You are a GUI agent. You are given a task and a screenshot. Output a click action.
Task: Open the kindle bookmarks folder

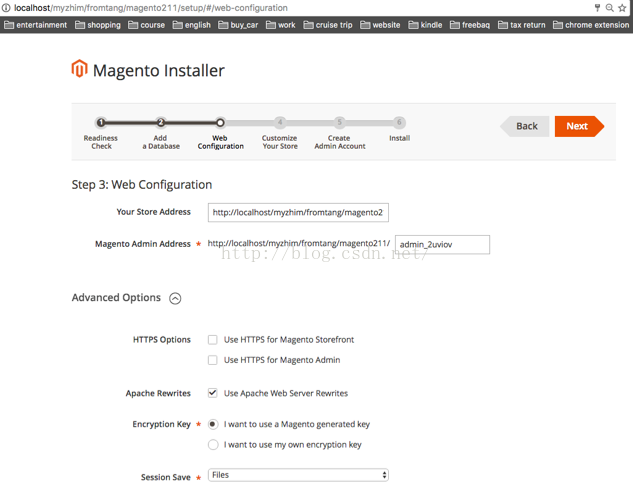(x=425, y=25)
